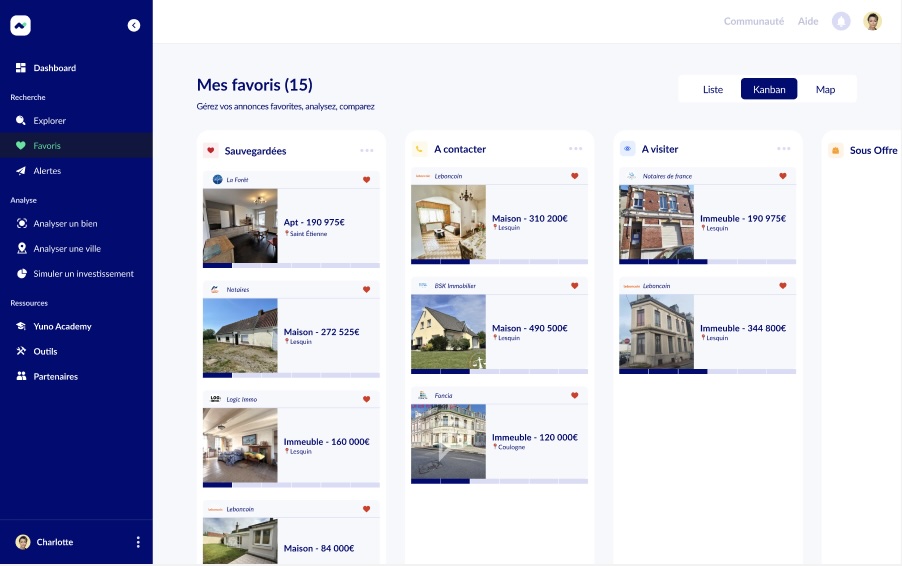Viewport: 902px width, 566px height.
Task: Click the Analyser un bien icon
Action: pos(22,223)
